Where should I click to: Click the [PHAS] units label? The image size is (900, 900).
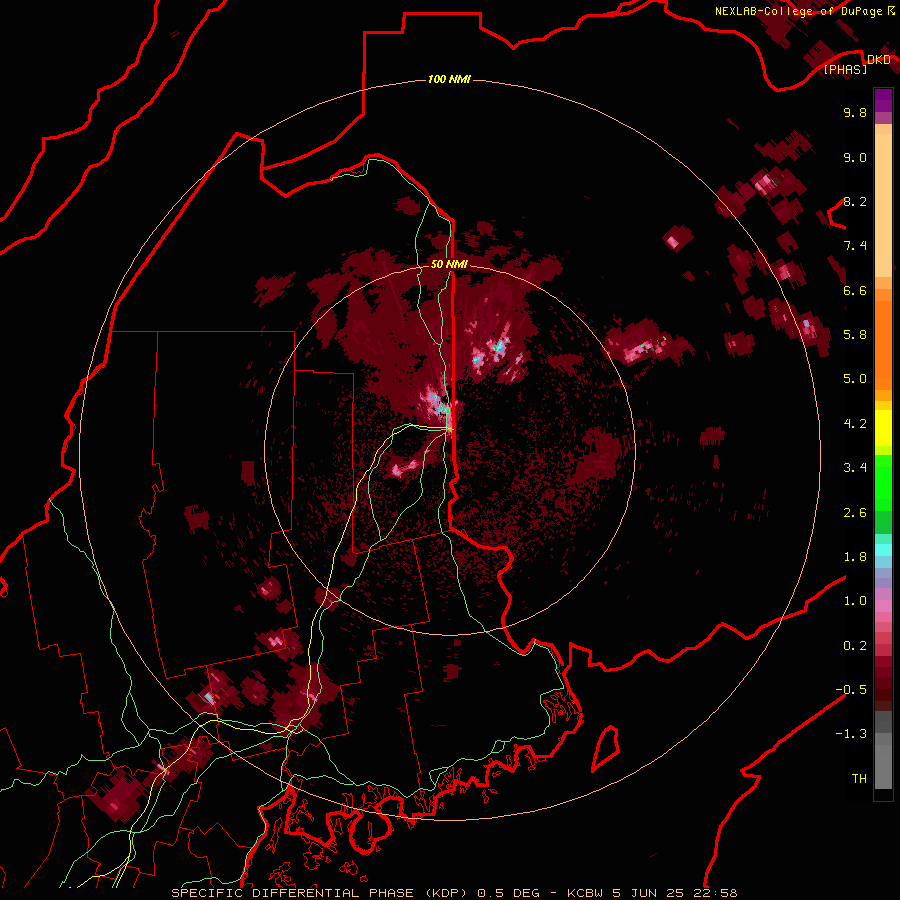coord(845,69)
